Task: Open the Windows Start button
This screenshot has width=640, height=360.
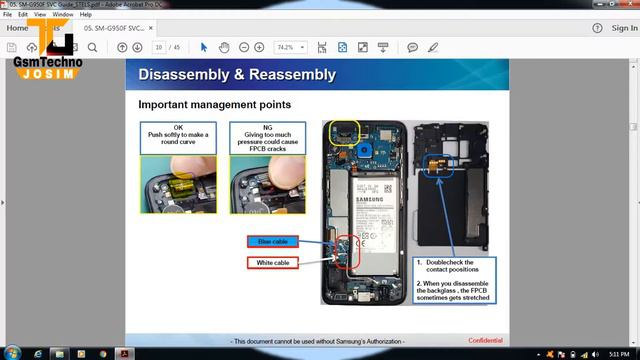Action: point(12,353)
